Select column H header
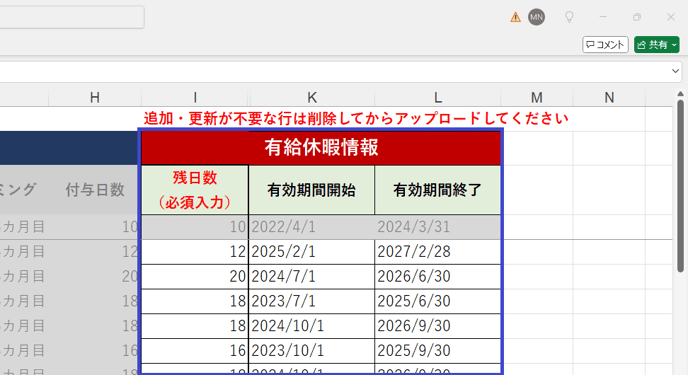The image size is (688, 375). [x=95, y=97]
